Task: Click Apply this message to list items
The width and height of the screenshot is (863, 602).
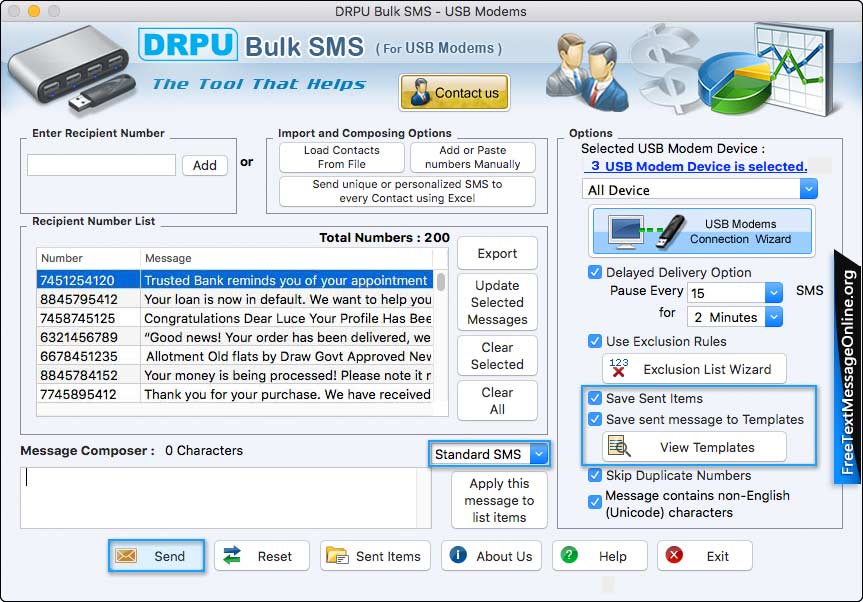Action: (x=499, y=500)
